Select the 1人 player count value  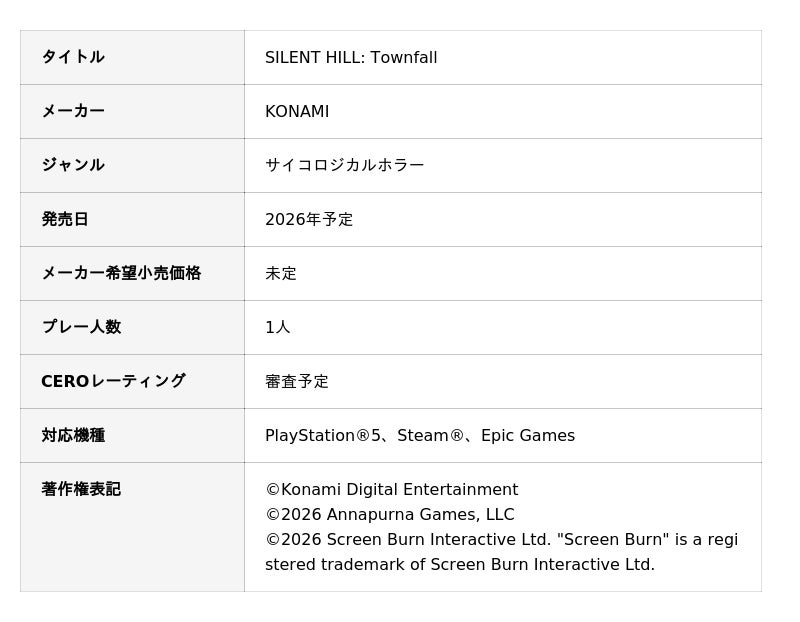[278, 328]
